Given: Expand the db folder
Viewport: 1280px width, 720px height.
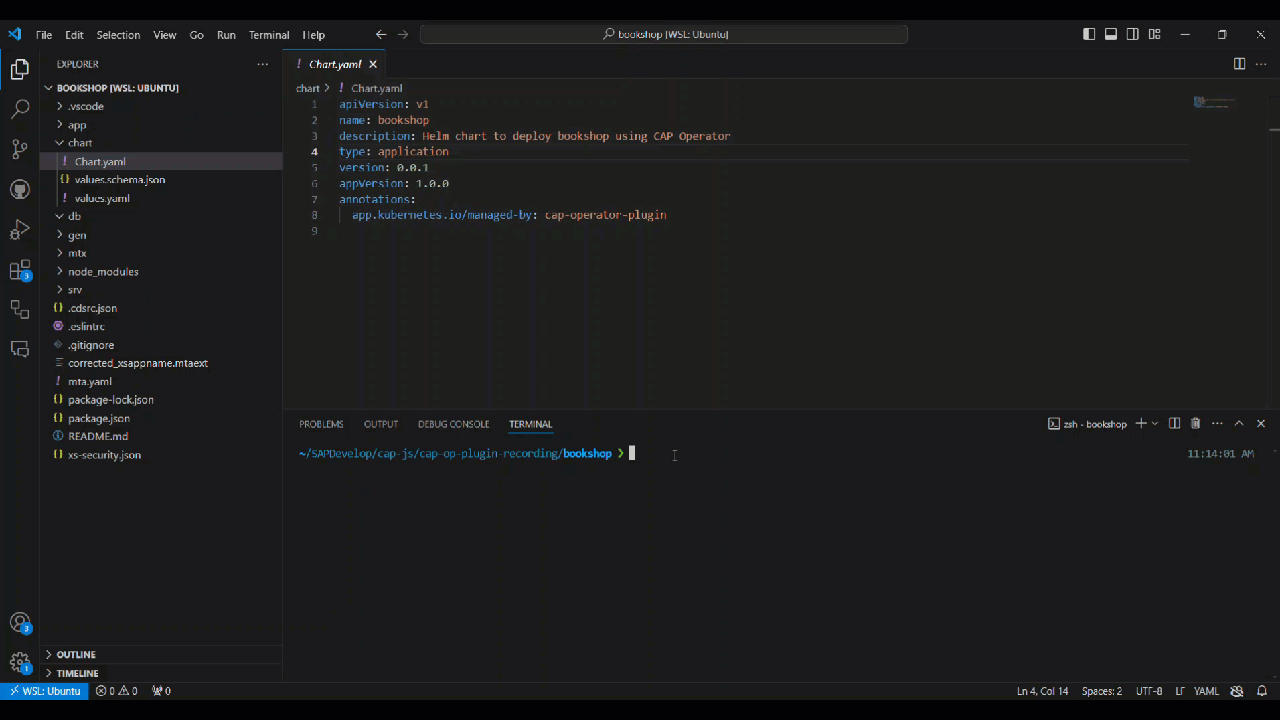Looking at the screenshot, I should [x=161, y=216].
